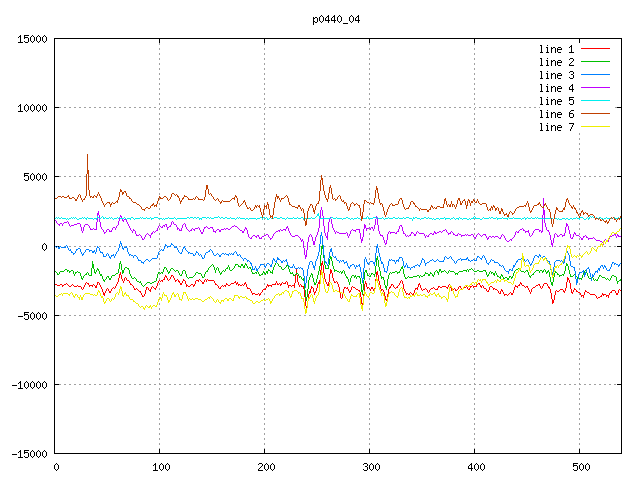Image resolution: width=640 pixels, height=480 pixels.
Task: Select the "line 1" legend label
Action: 557,49
